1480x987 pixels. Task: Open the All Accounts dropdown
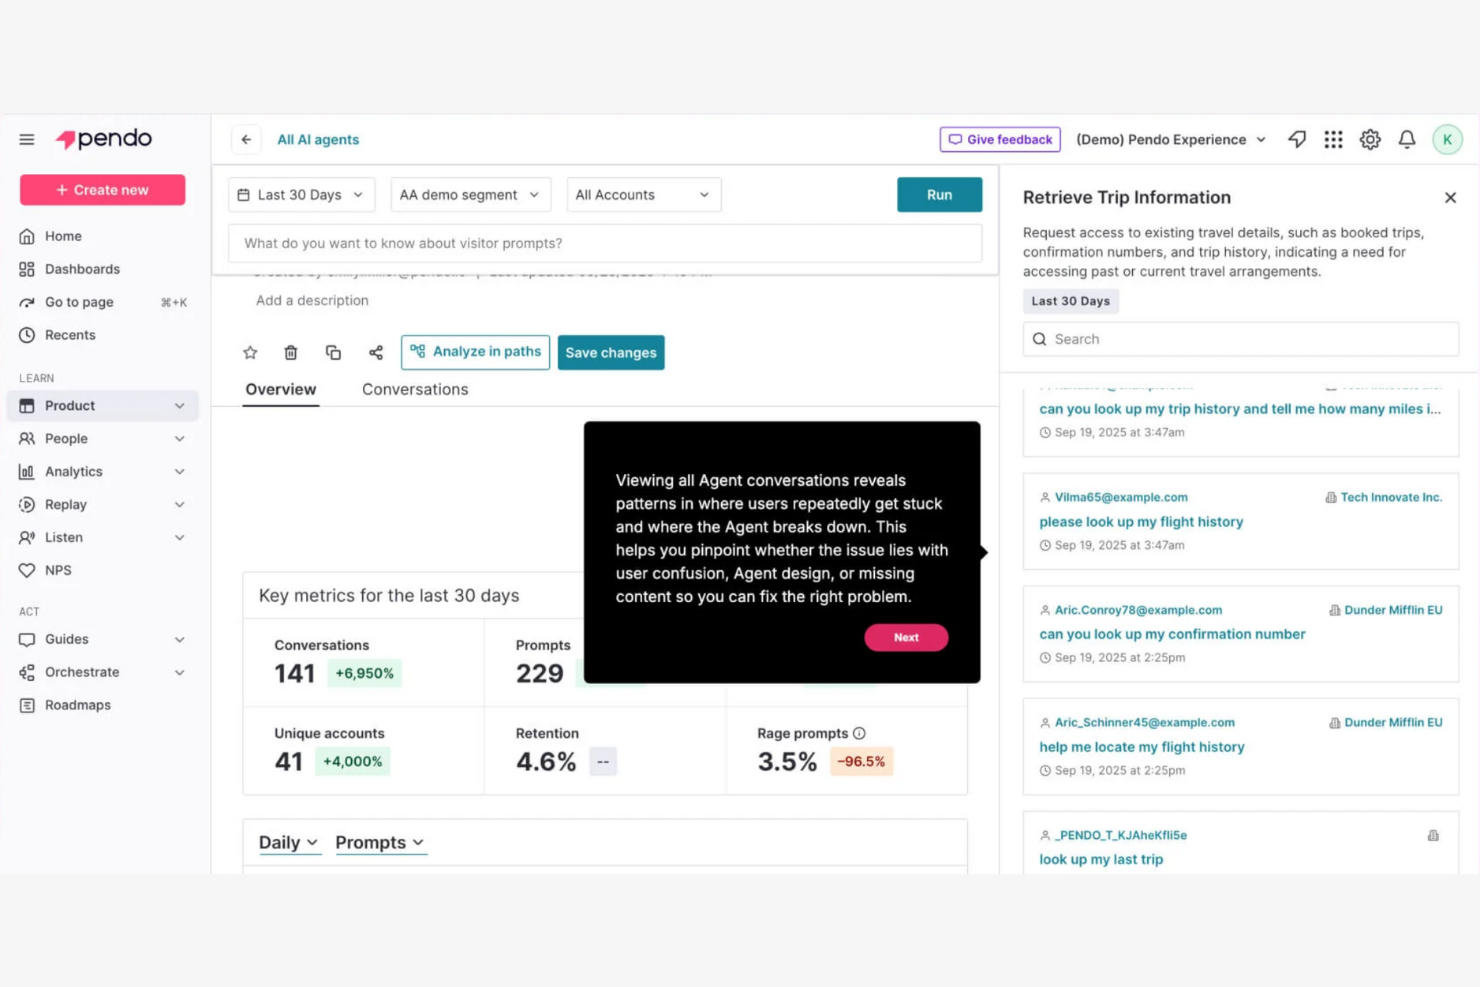(x=644, y=195)
